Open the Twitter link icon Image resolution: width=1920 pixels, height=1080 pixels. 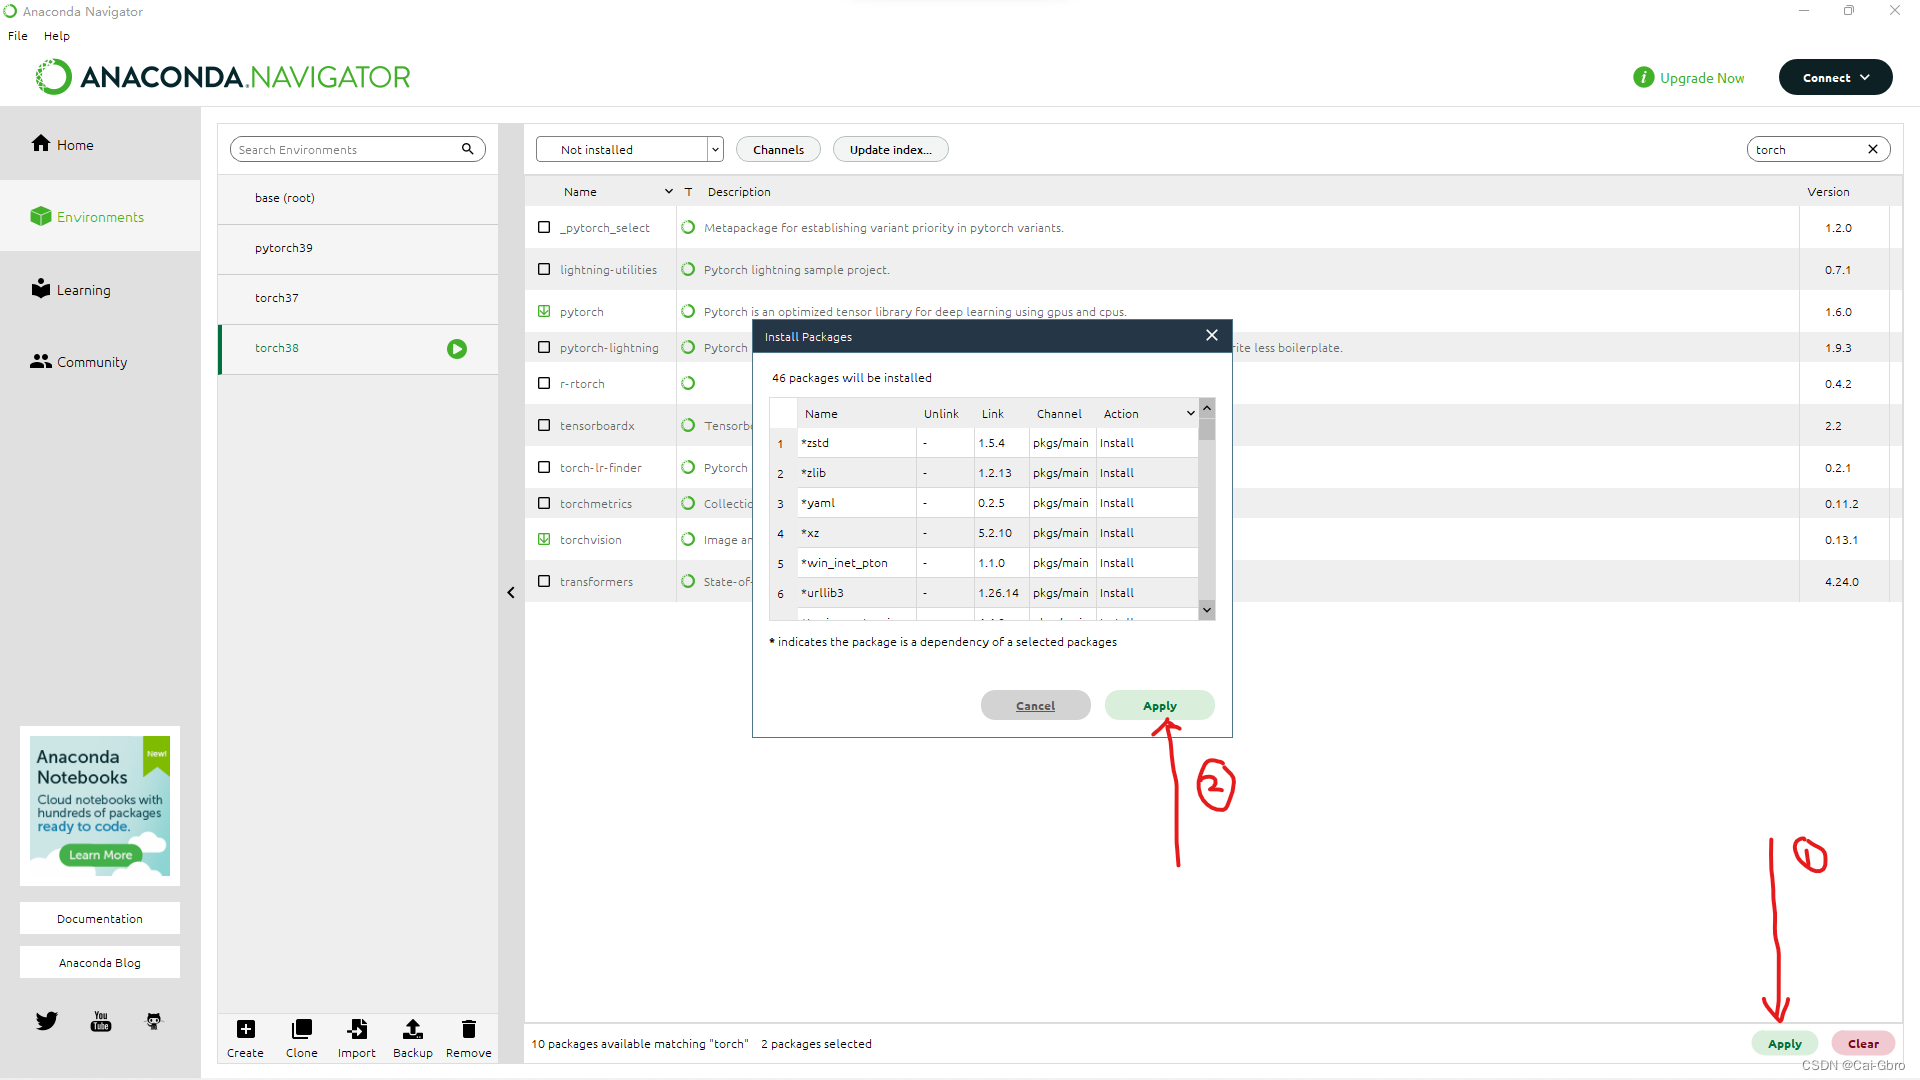pos(47,1021)
